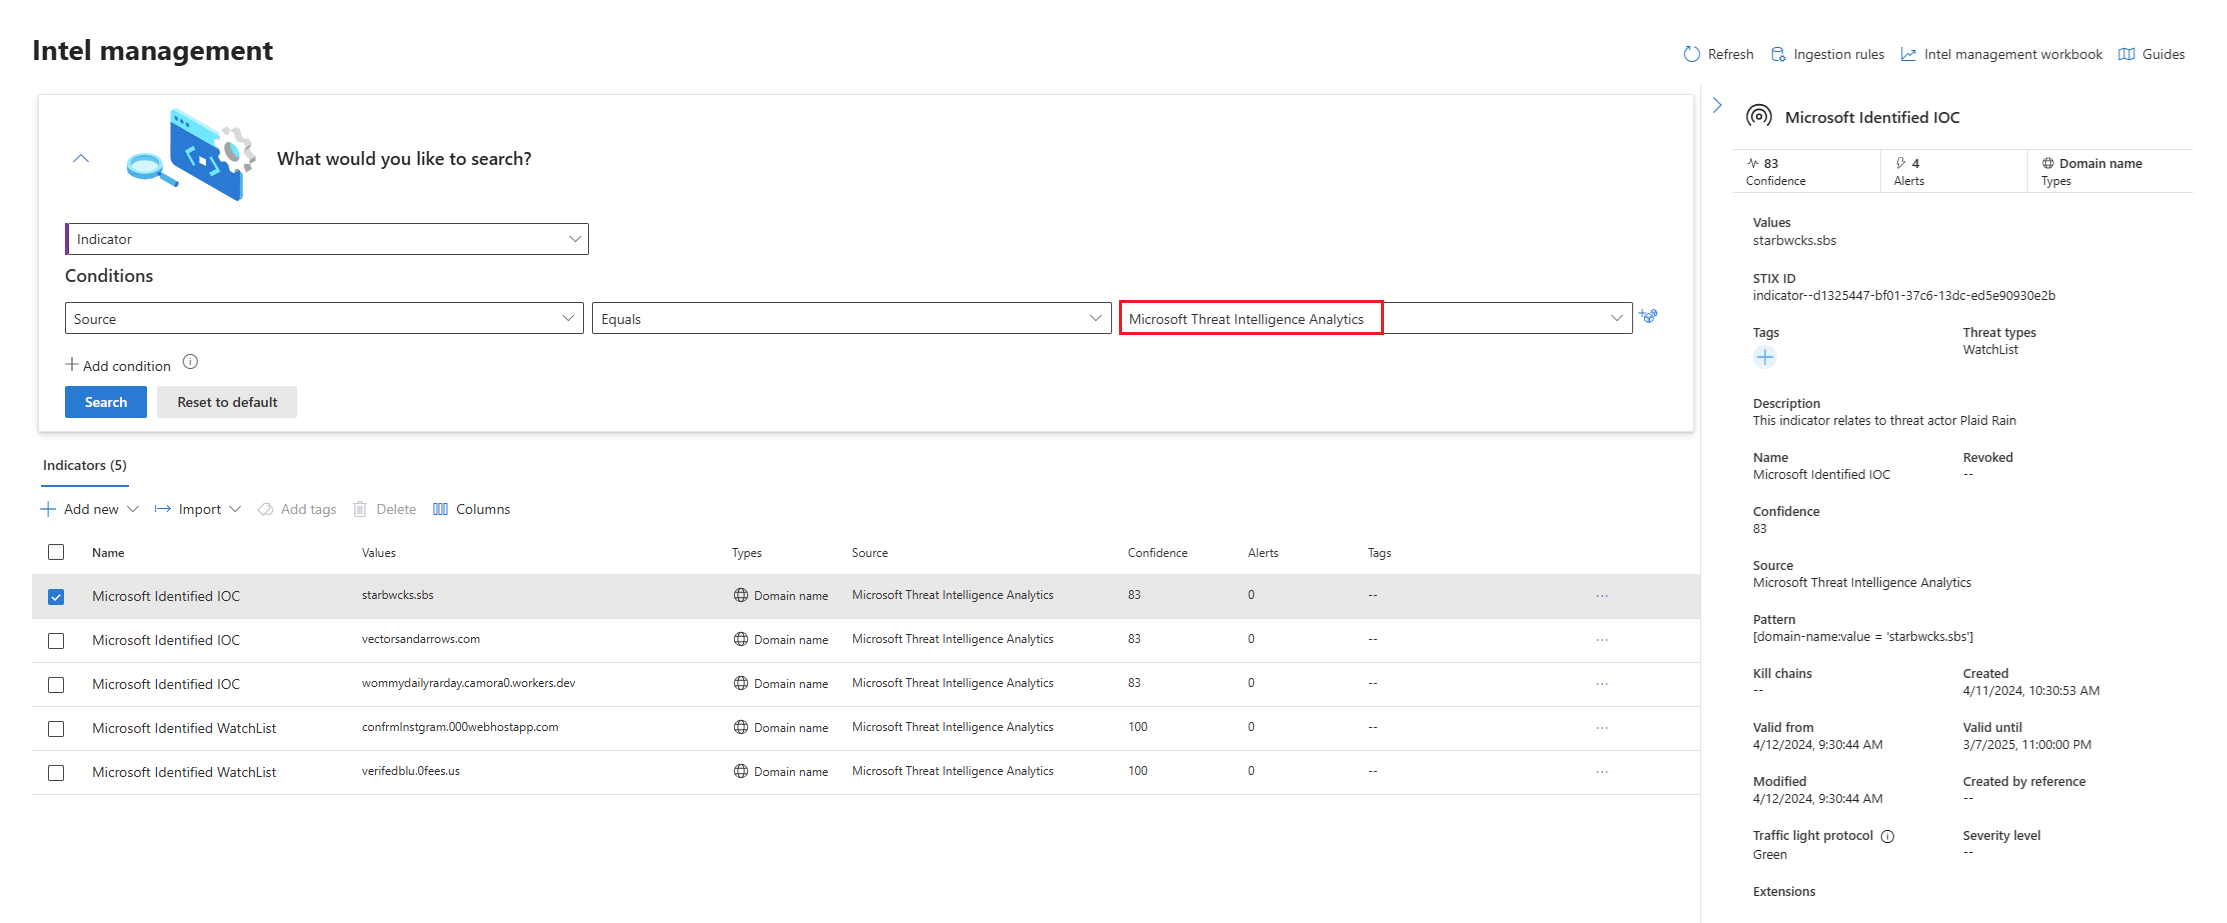Click Reset to default button
Screen dimensions: 2227x923
(x=227, y=402)
